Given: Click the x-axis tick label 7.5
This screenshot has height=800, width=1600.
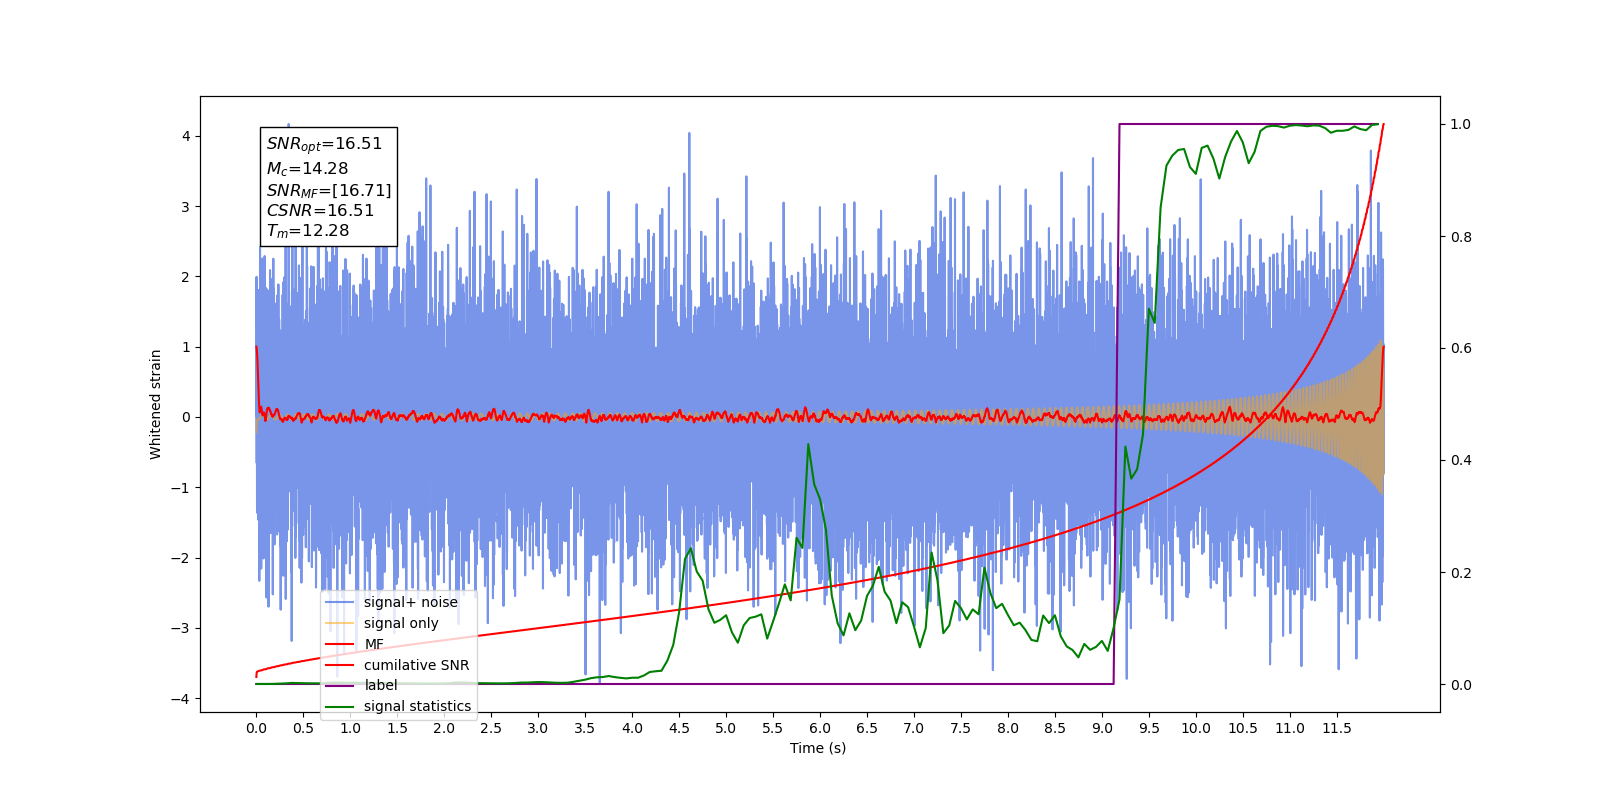Looking at the screenshot, I should pos(961,728).
